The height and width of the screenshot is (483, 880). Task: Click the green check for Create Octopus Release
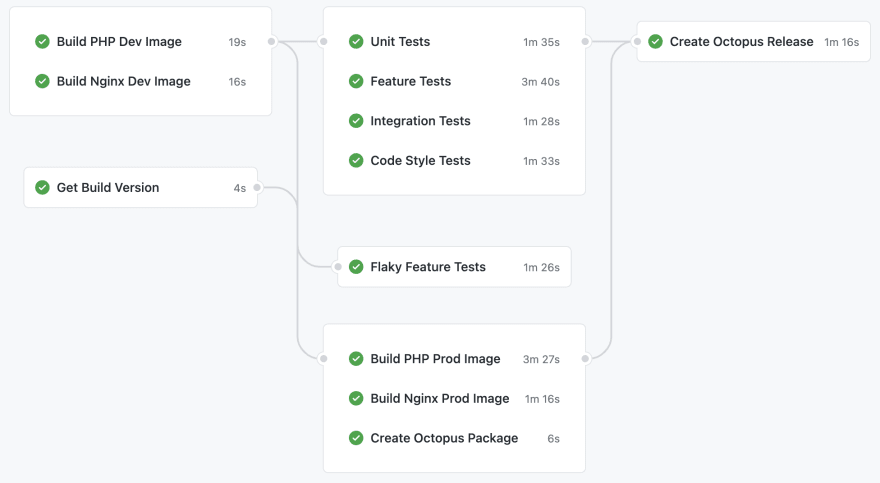(655, 42)
